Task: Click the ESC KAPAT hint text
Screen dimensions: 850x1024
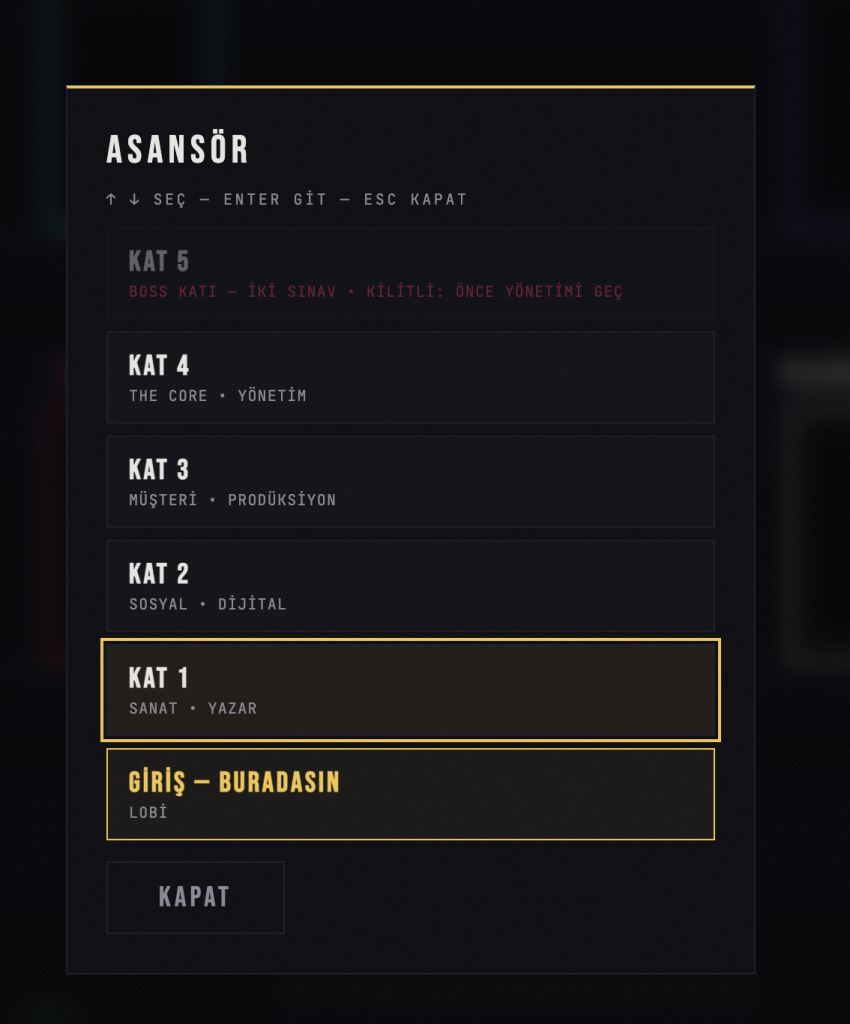Action: (x=415, y=199)
